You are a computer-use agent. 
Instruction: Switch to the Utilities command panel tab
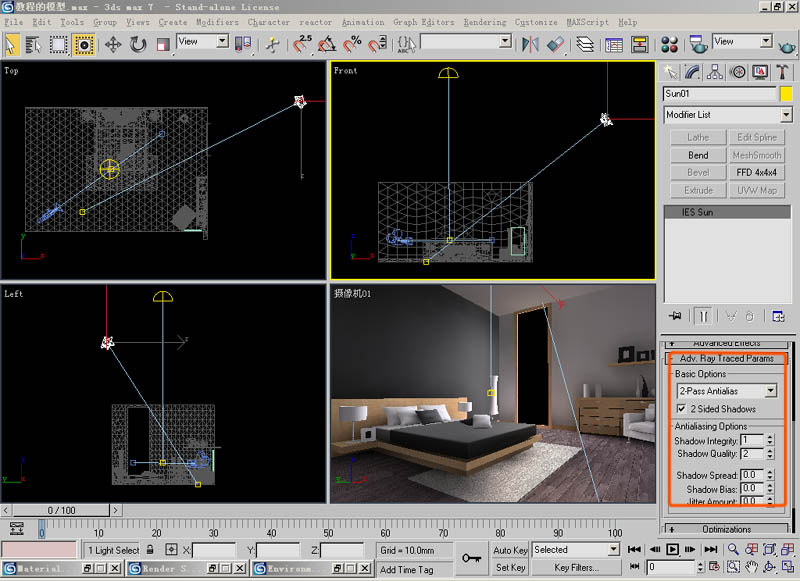[x=782, y=72]
